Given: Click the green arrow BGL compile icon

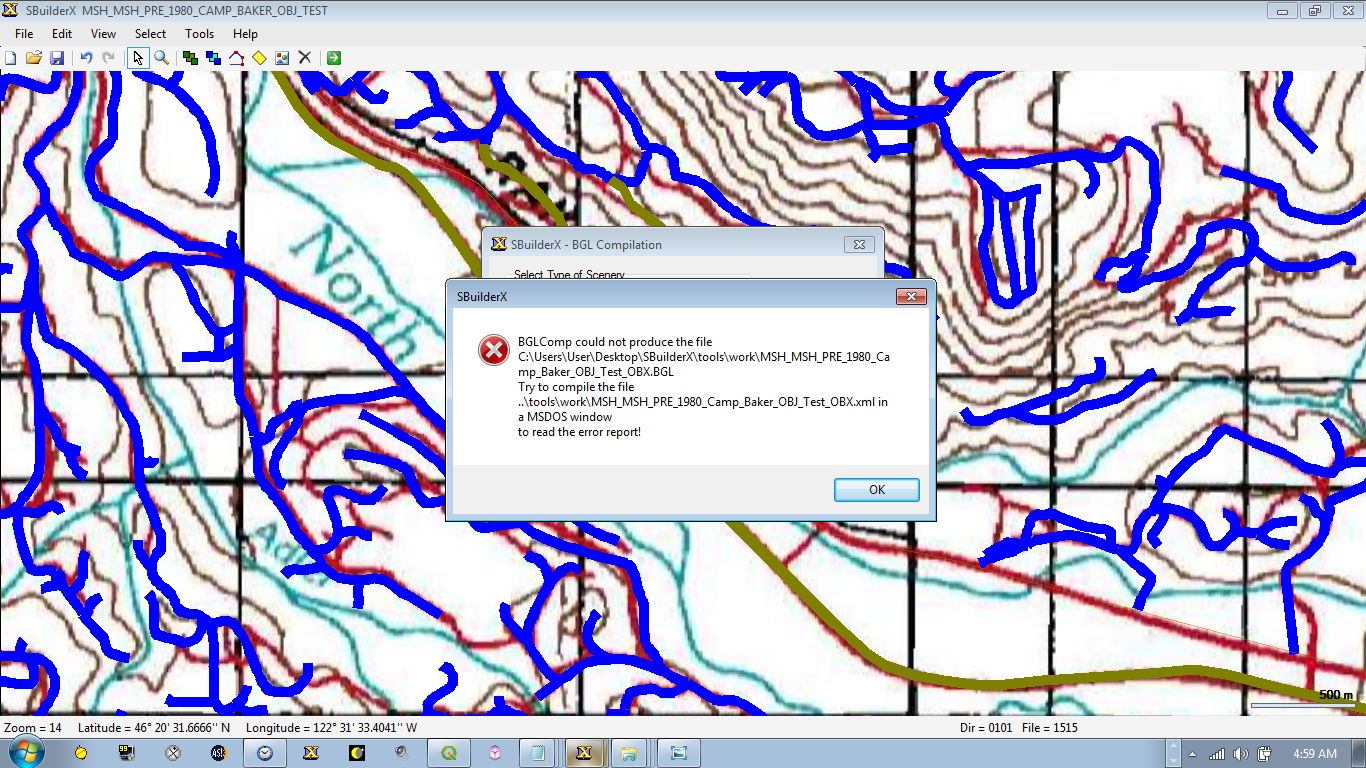Looking at the screenshot, I should click(x=334, y=58).
